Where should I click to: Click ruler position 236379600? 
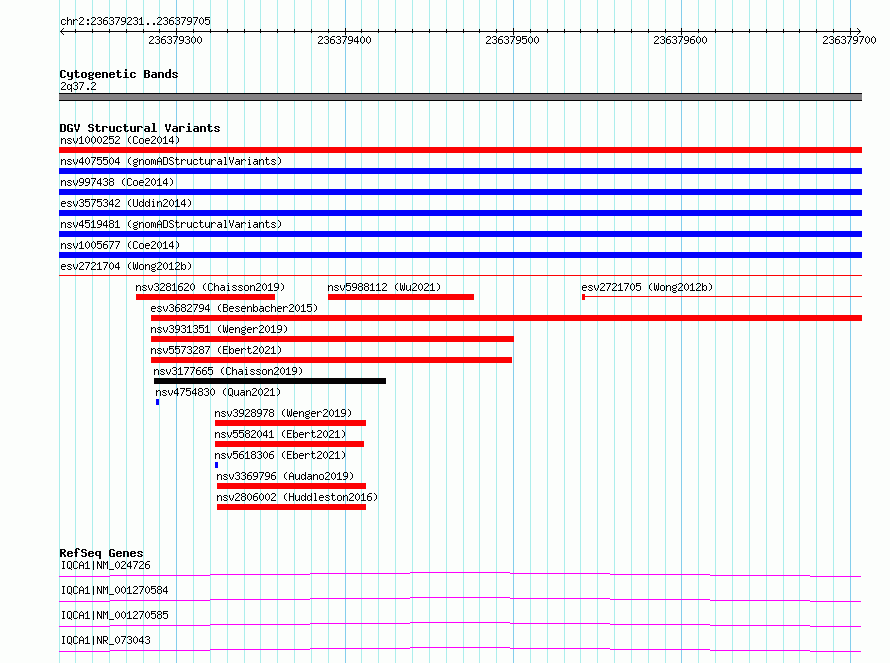[681, 40]
